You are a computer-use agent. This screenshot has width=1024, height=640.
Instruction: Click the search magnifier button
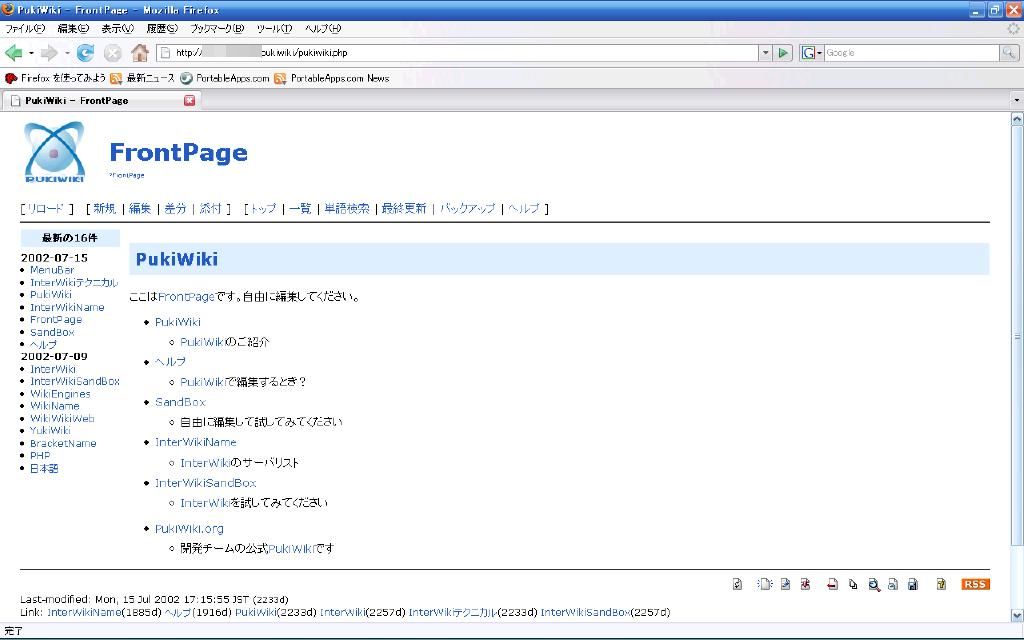tap(1008, 53)
